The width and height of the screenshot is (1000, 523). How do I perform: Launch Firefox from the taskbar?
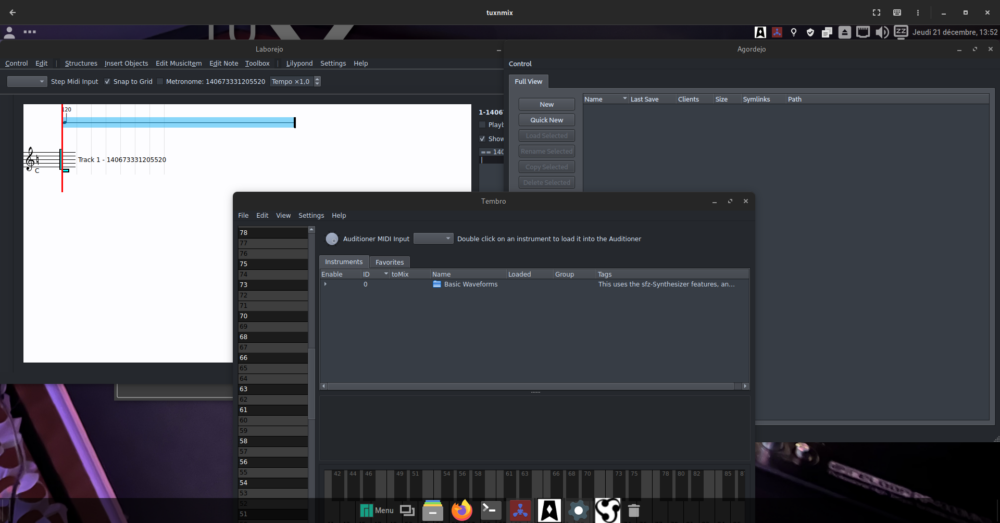pyautogui.click(x=462, y=510)
